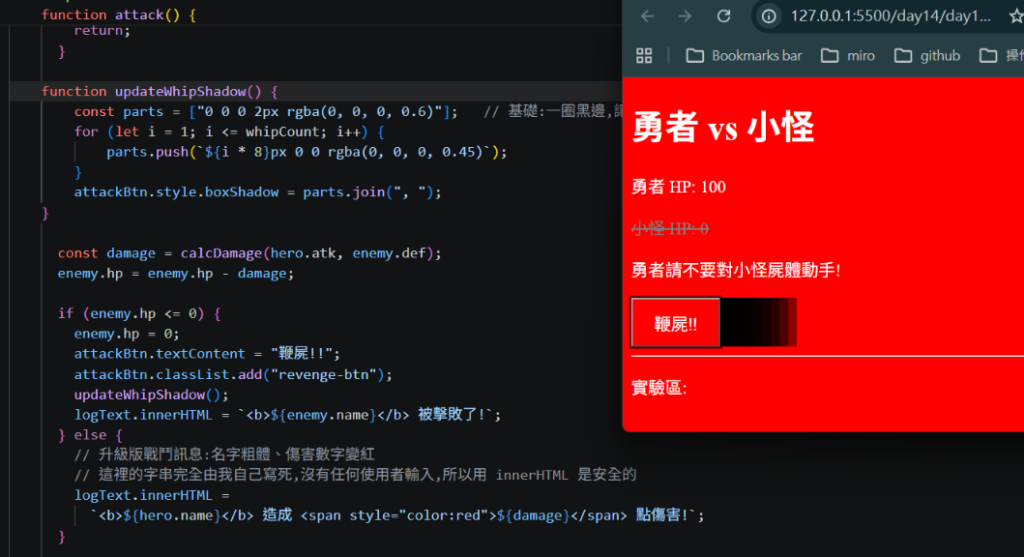1024x557 pixels.
Task: Click the return; statement line
Action: click(x=102, y=31)
